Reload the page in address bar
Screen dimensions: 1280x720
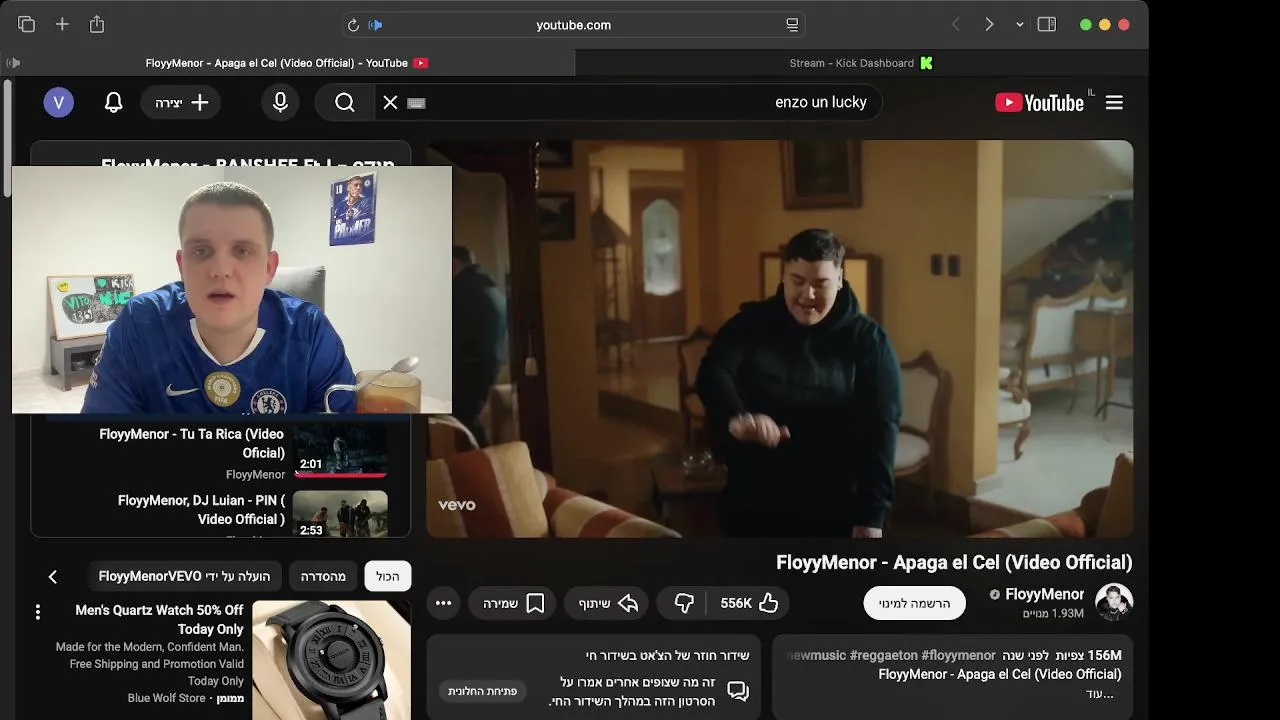tap(353, 25)
